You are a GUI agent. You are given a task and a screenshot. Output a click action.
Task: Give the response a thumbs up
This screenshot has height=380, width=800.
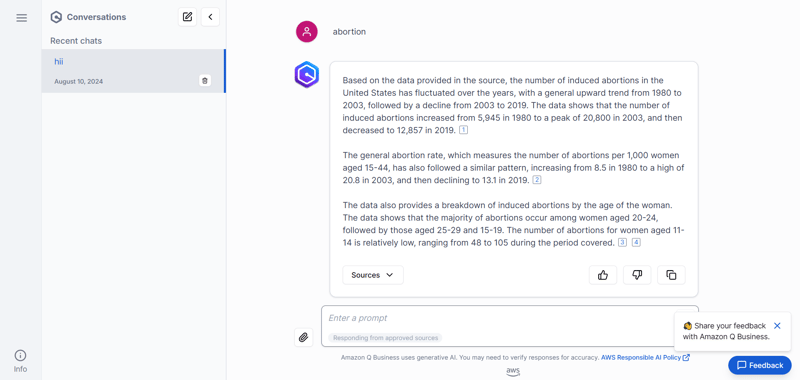click(x=603, y=275)
